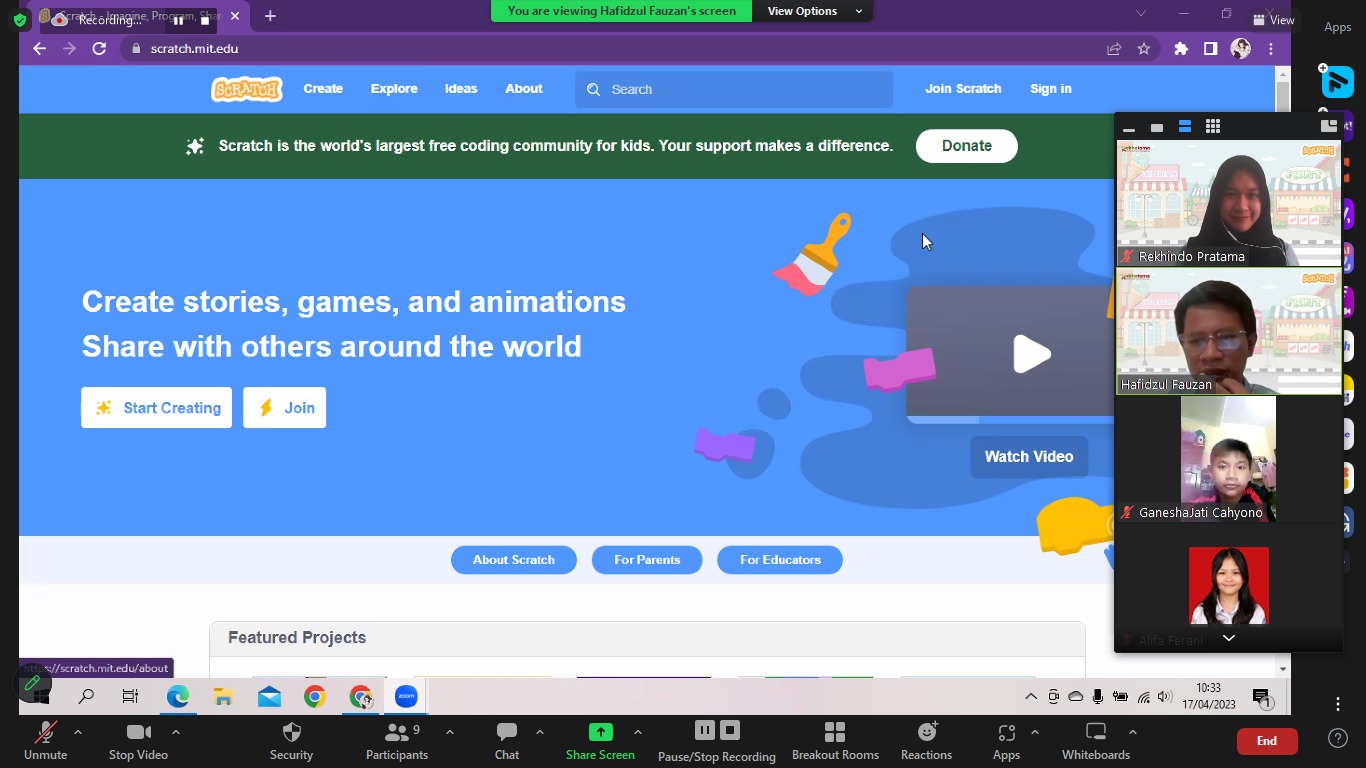Image resolution: width=1366 pixels, height=768 pixels.
Task: Play the Scratch intro video
Action: pyautogui.click(x=1031, y=354)
